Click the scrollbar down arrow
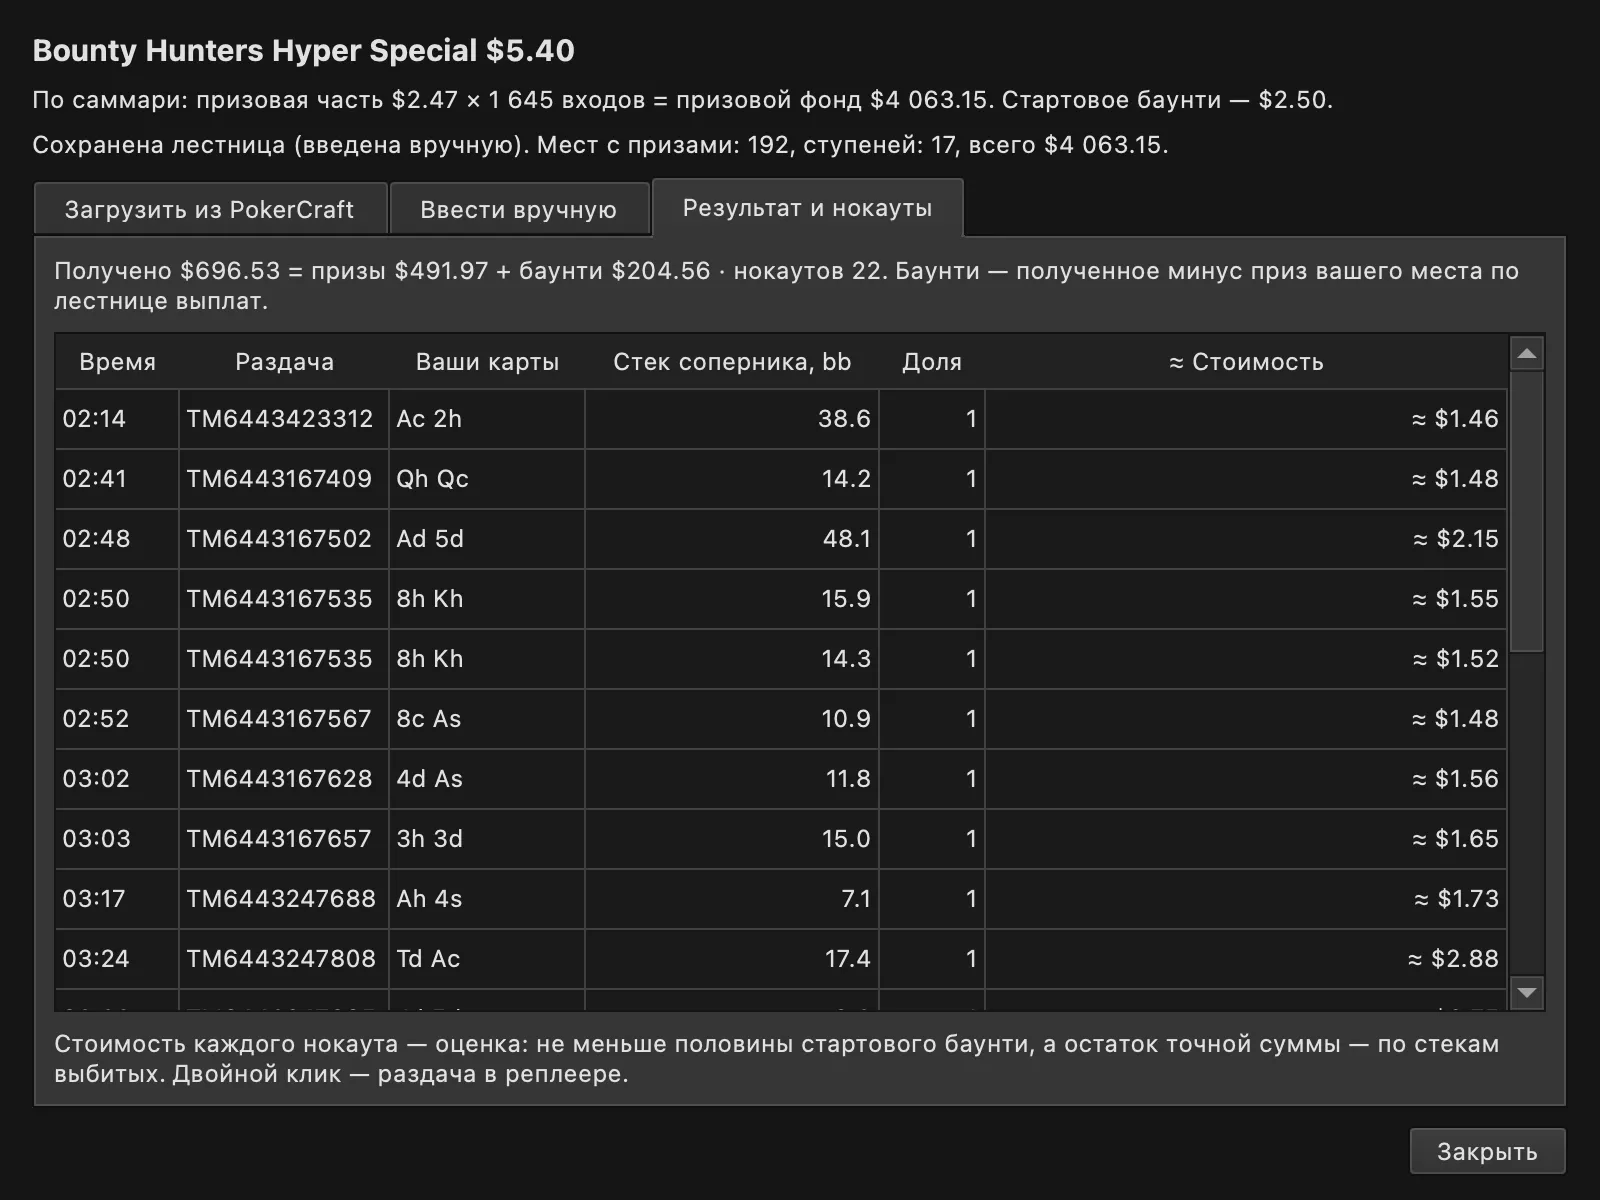This screenshot has height=1200, width=1600. coord(1526,992)
